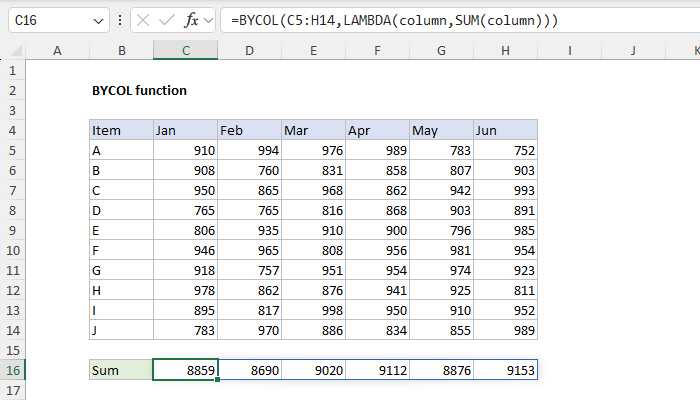The width and height of the screenshot is (700, 400).
Task: Click Jun value 811 in row H
Action: click(x=505, y=291)
